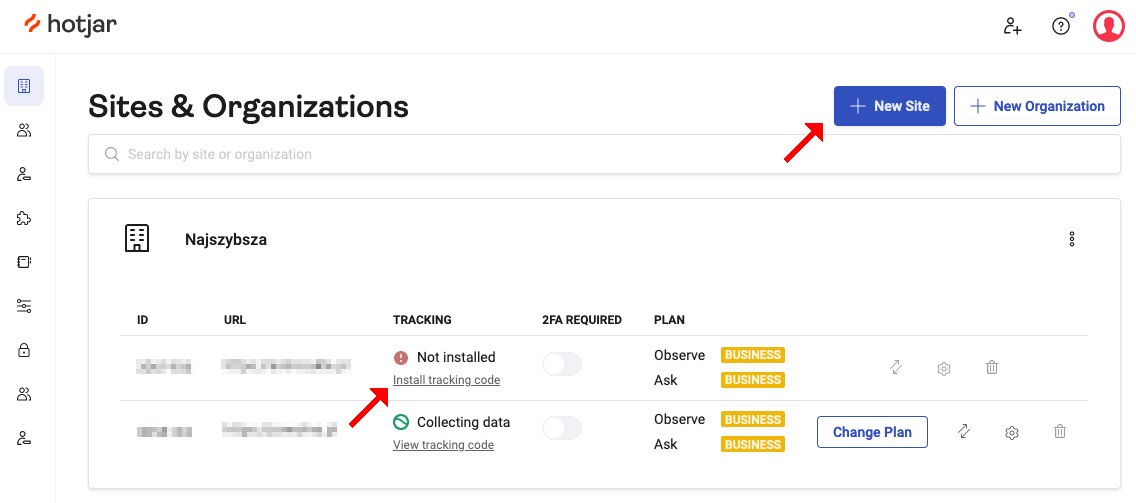The width and height of the screenshot is (1136, 503).
Task: Open the sliders settings sidebar icon
Action: click(24, 306)
